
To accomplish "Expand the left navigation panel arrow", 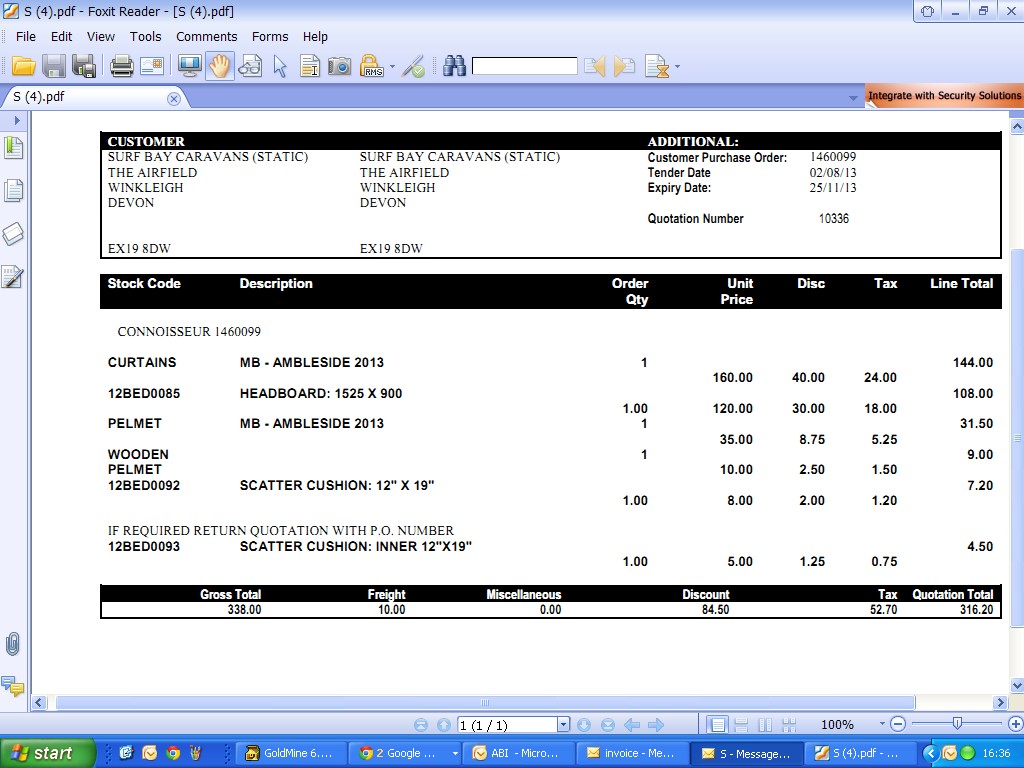I will pyautogui.click(x=17, y=120).
